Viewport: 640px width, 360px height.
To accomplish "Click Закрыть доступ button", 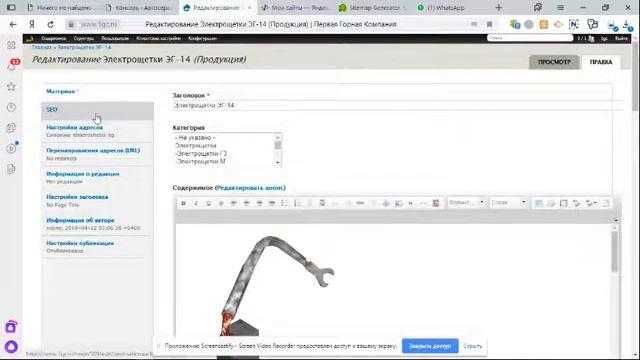I will (x=430, y=346).
